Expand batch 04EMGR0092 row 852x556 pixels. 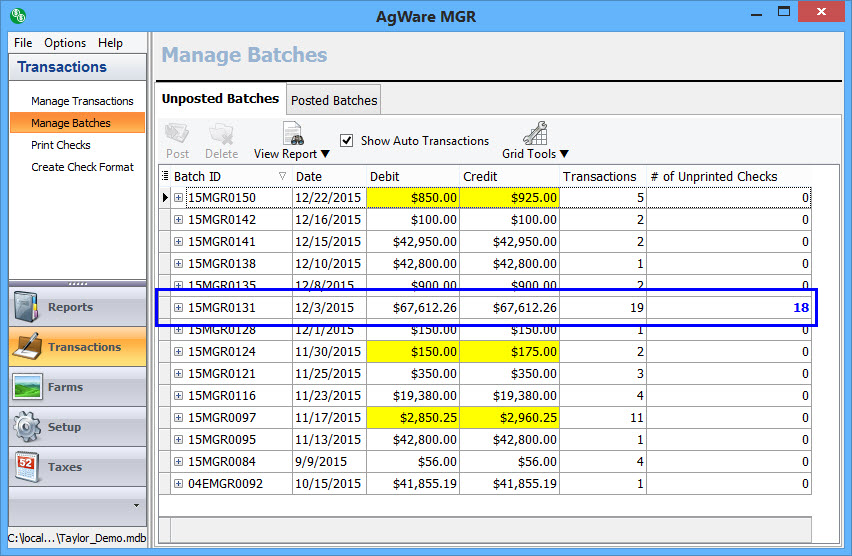point(179,484)
